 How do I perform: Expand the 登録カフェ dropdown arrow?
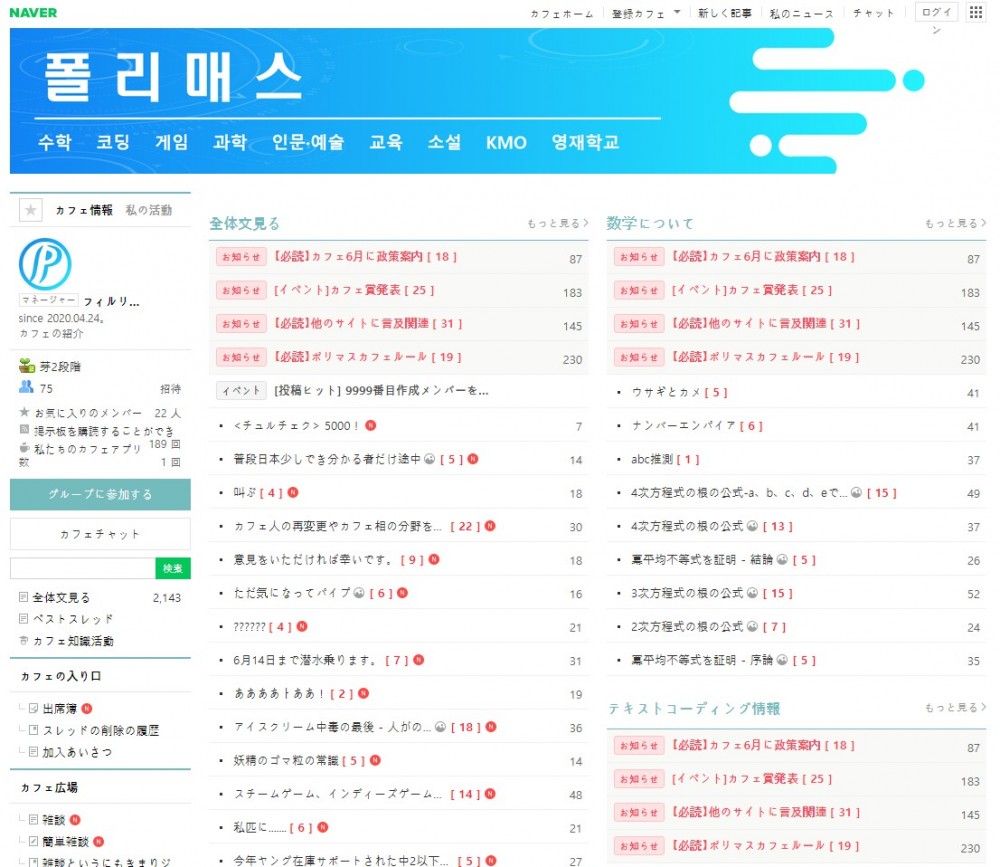point(677,12)
